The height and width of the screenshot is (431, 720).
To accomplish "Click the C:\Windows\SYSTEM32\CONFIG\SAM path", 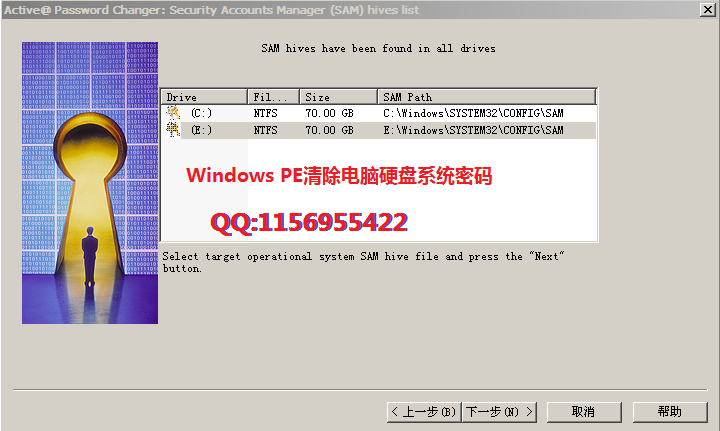I will pos(473,113).
